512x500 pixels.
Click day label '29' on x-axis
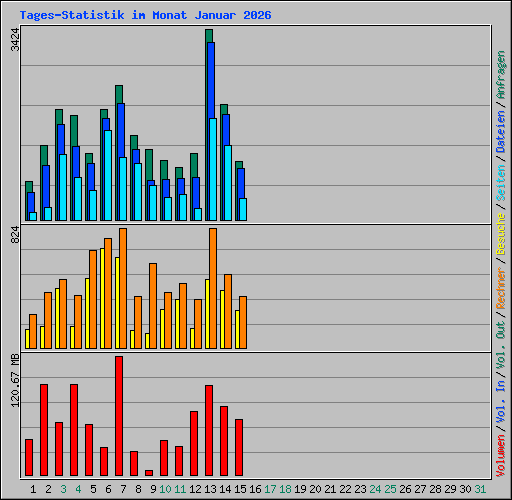(450, 489)
